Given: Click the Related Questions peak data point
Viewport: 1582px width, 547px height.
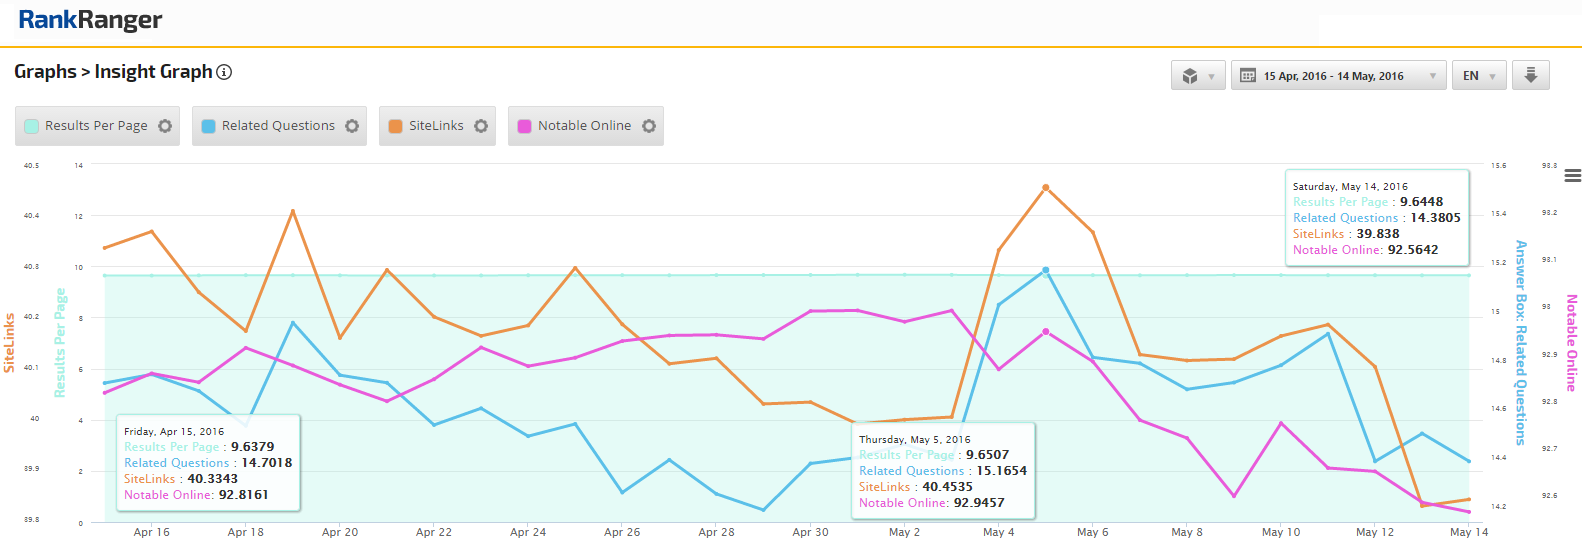Looking at the screenshot, I should click(x=1046, y=270).
